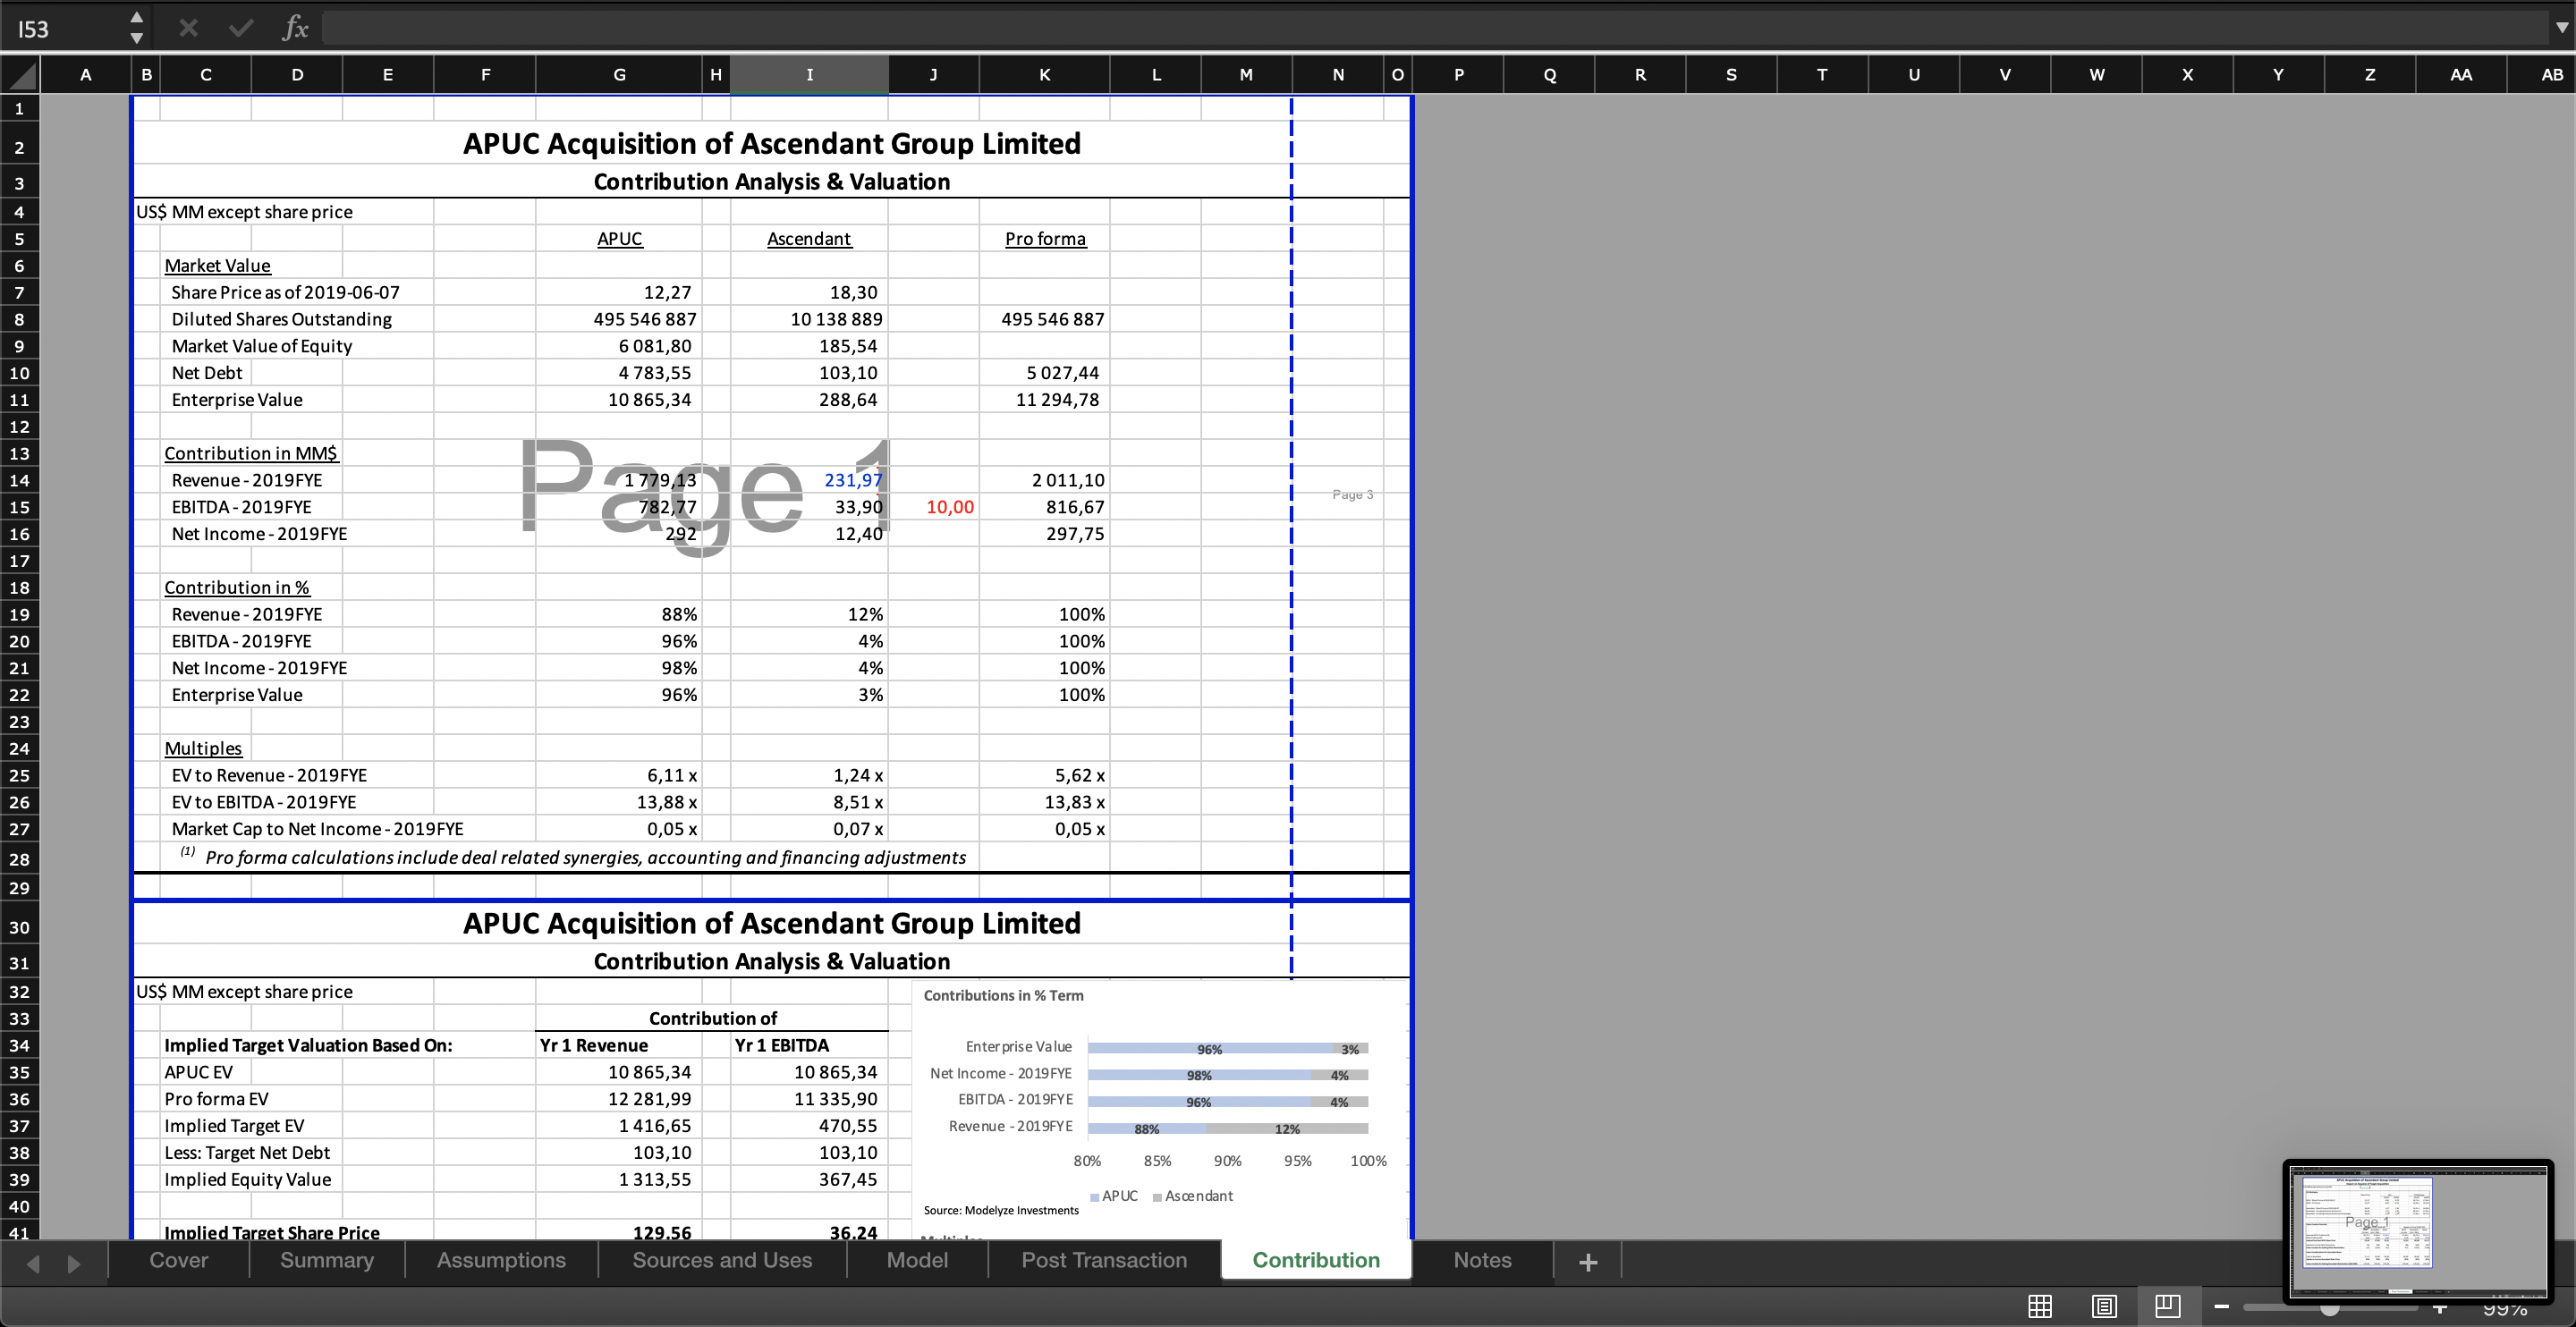Click the red 10,00 cell
Image resolution: width=2576 pixels, height=1327 pixels.
pyautogui.click(x=934, y=507)
